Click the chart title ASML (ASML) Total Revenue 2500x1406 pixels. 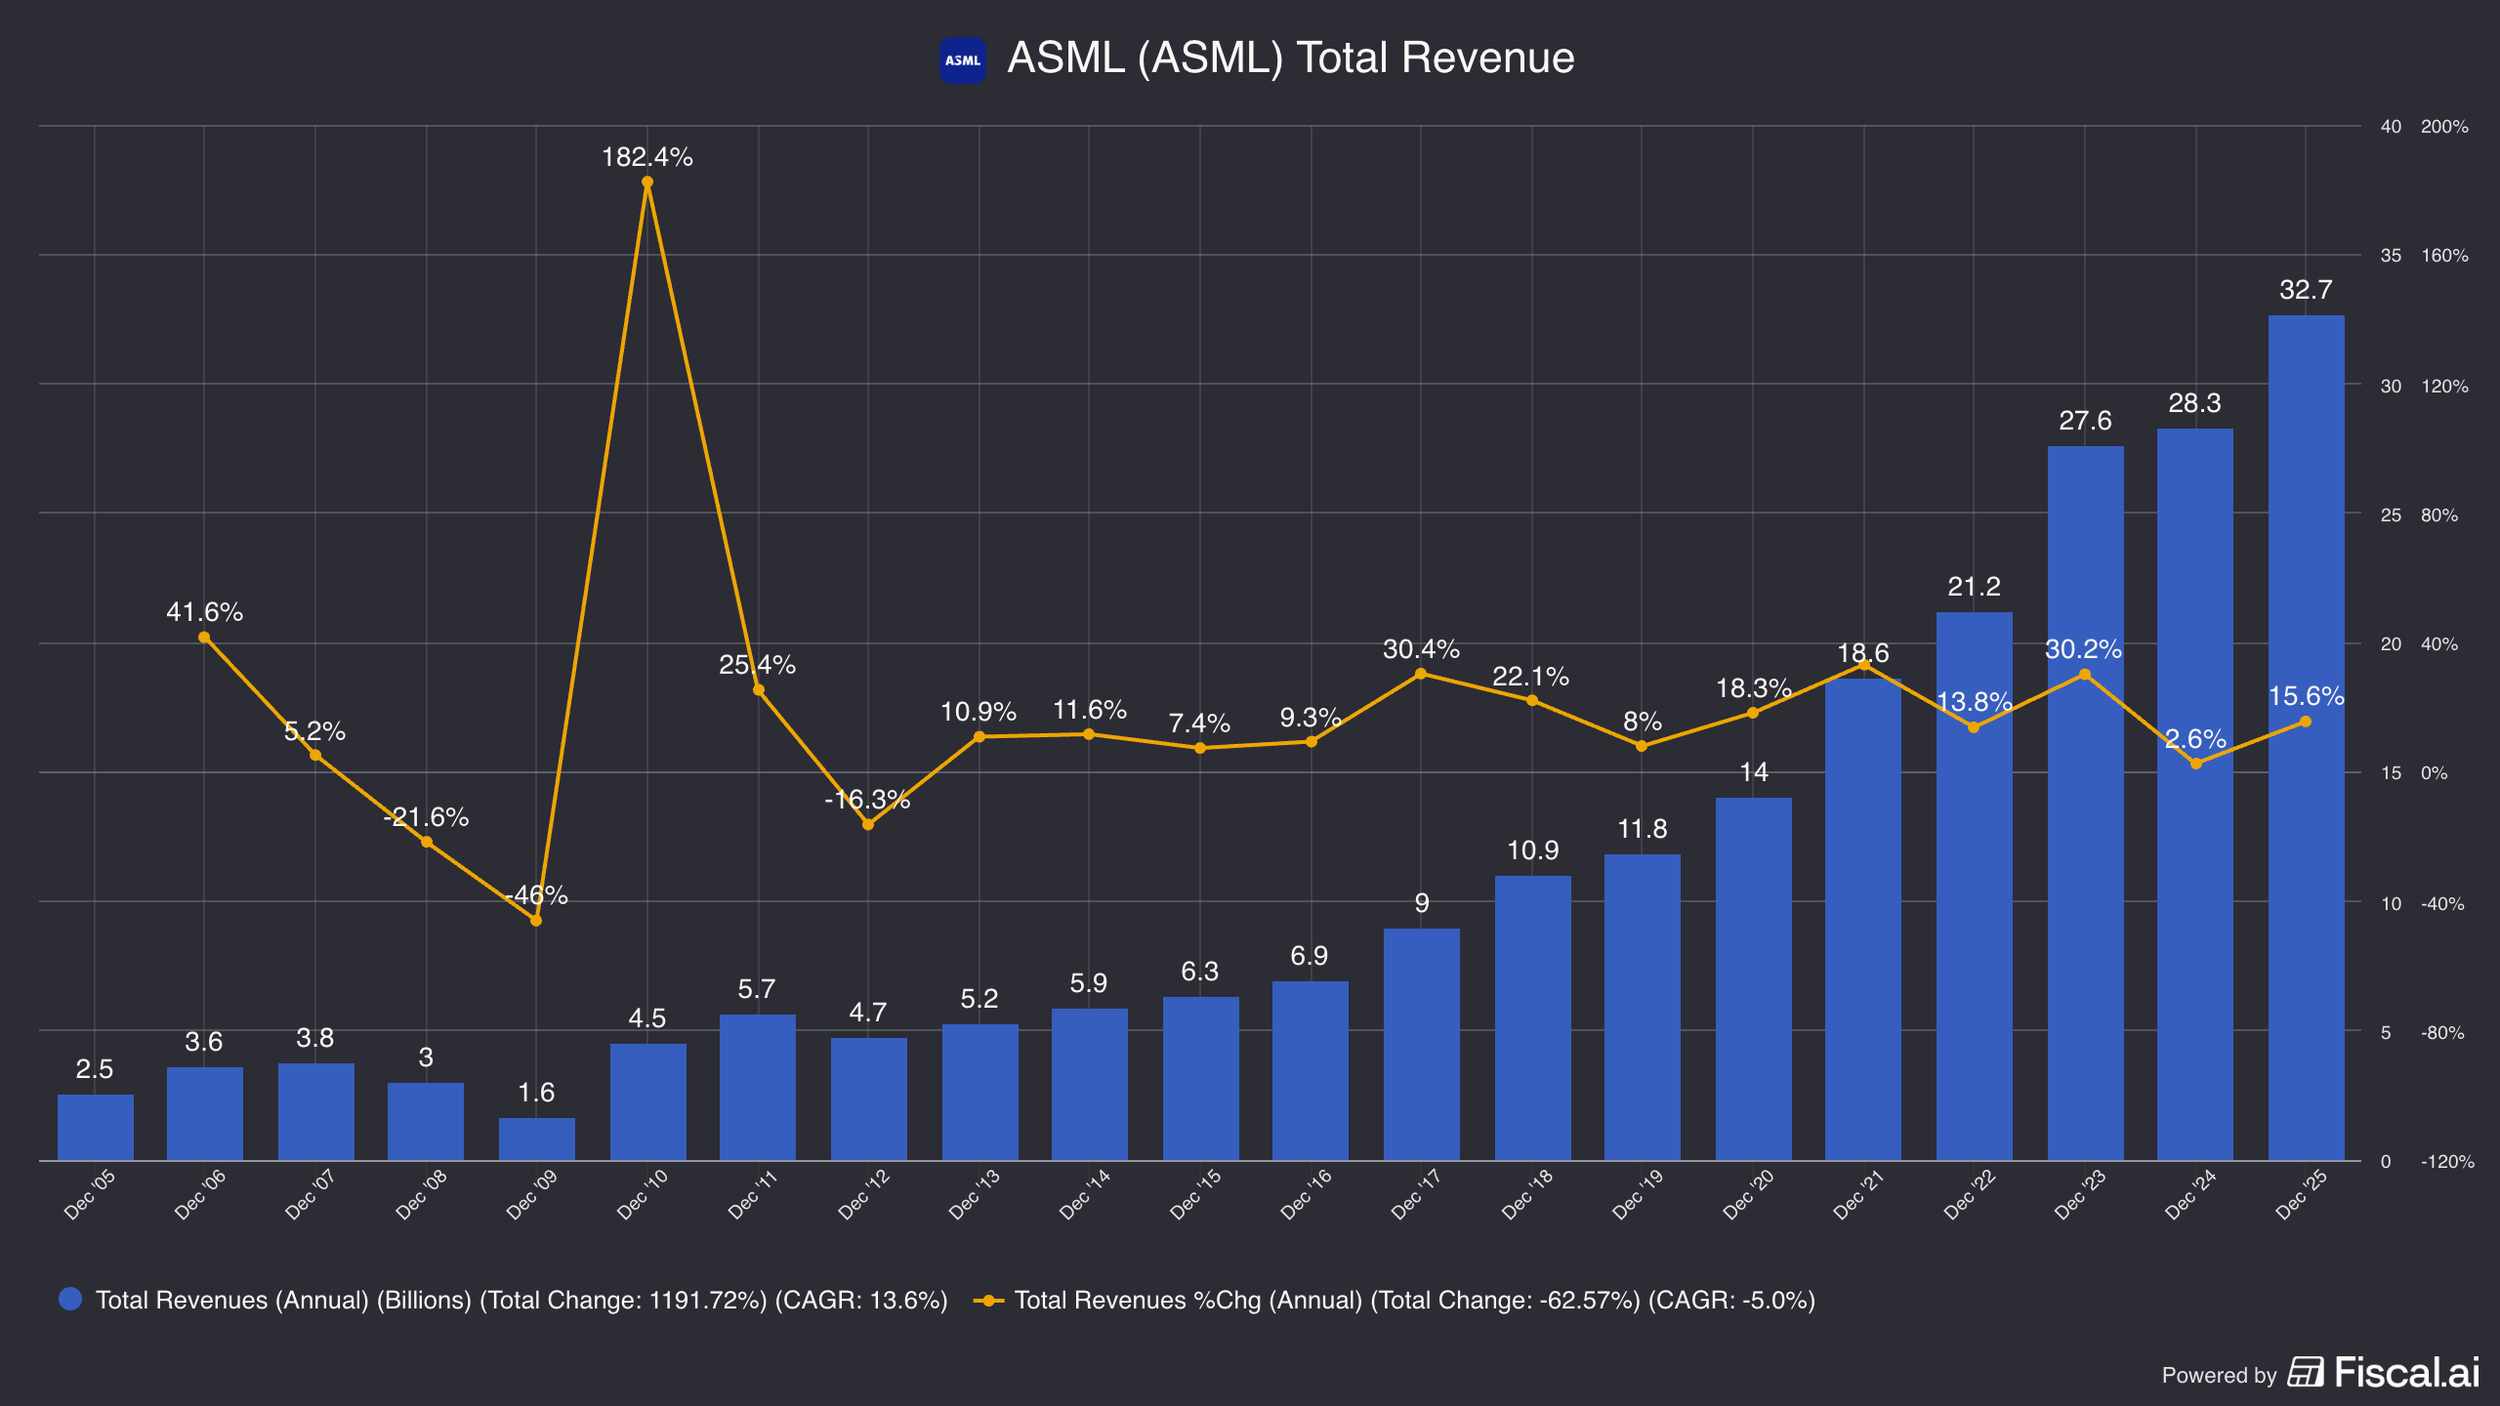click(1290, 58)
